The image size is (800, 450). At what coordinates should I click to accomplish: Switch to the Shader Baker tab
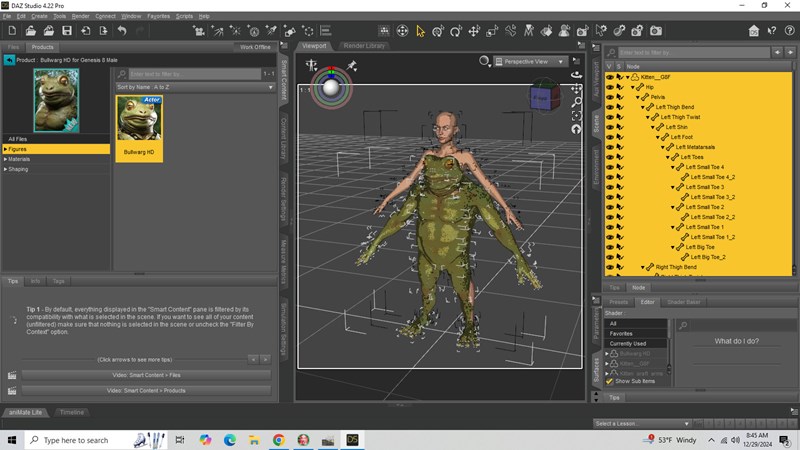coord(684,302)
